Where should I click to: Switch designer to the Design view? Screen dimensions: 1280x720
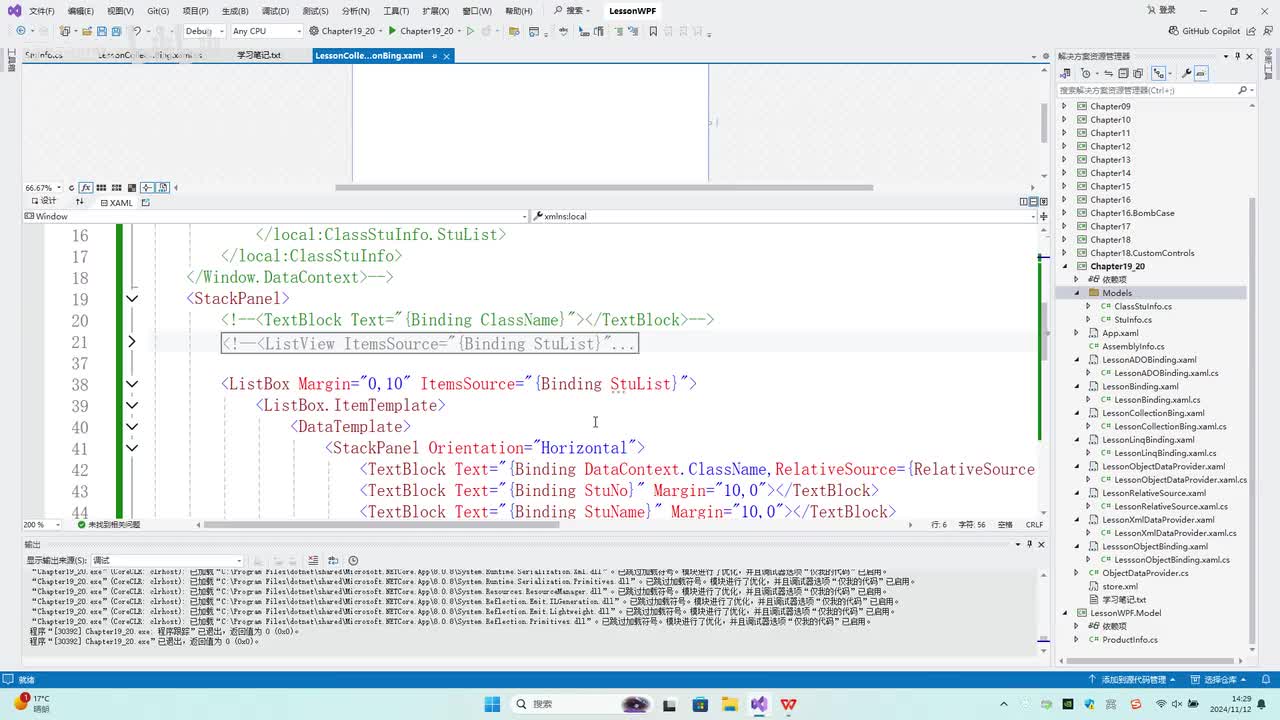click(43, 202)
